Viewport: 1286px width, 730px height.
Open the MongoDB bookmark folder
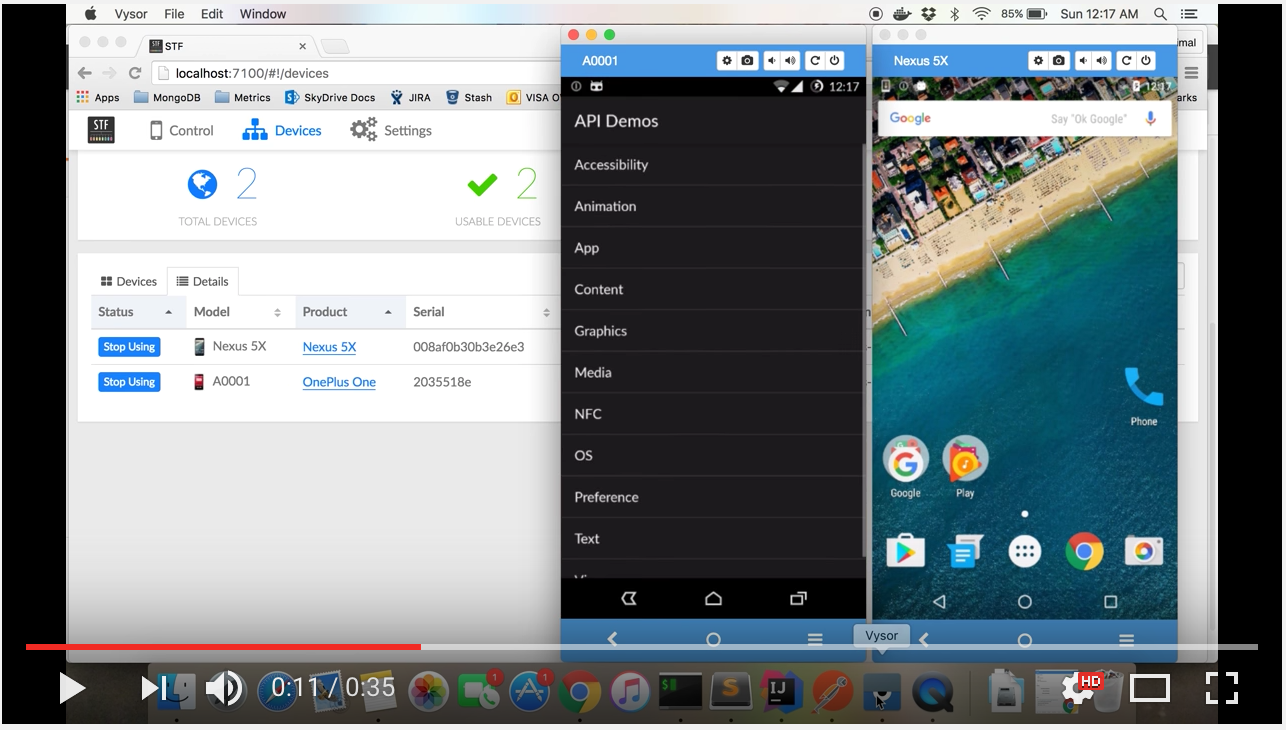167,98
